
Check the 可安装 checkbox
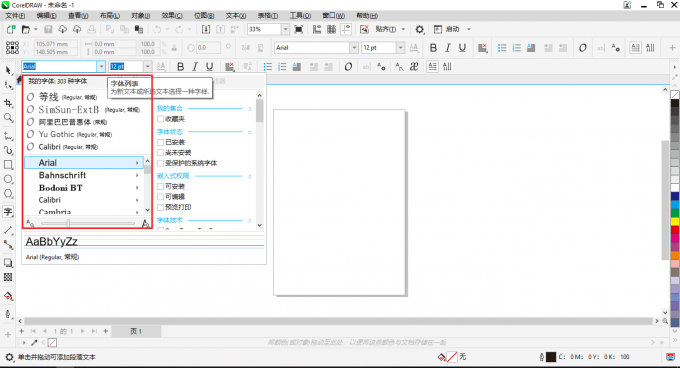click(x=160, y=186)
